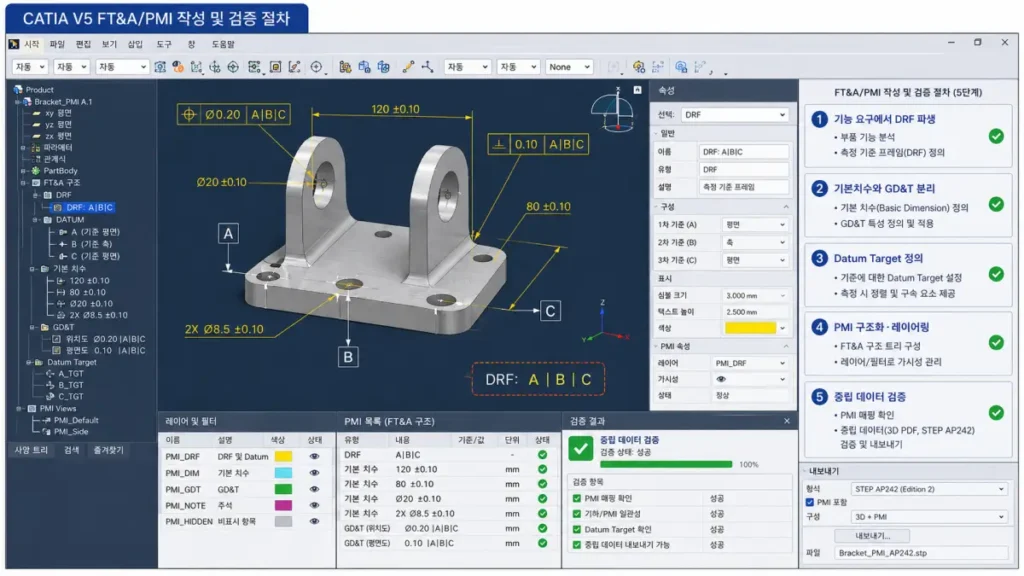Open the 형식 STEP AP242 dropdown

coord(929,489)
